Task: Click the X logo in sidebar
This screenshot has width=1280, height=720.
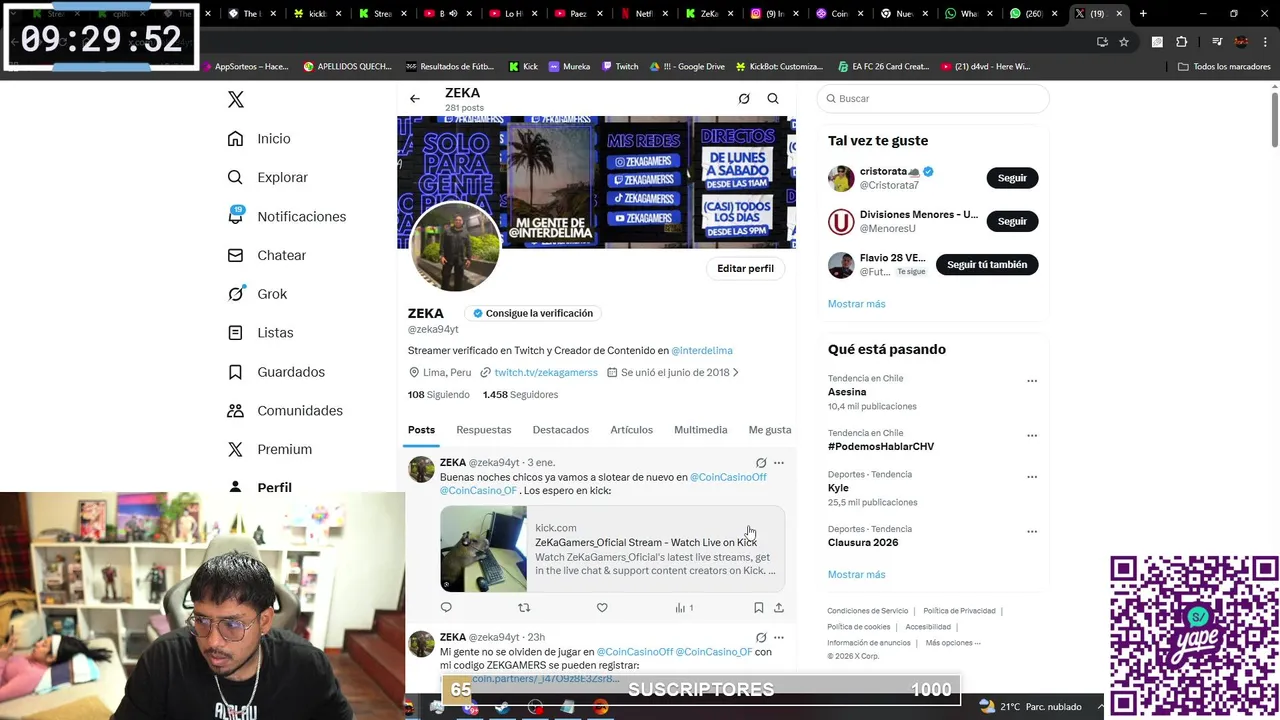Action: [x=236, y=99]
